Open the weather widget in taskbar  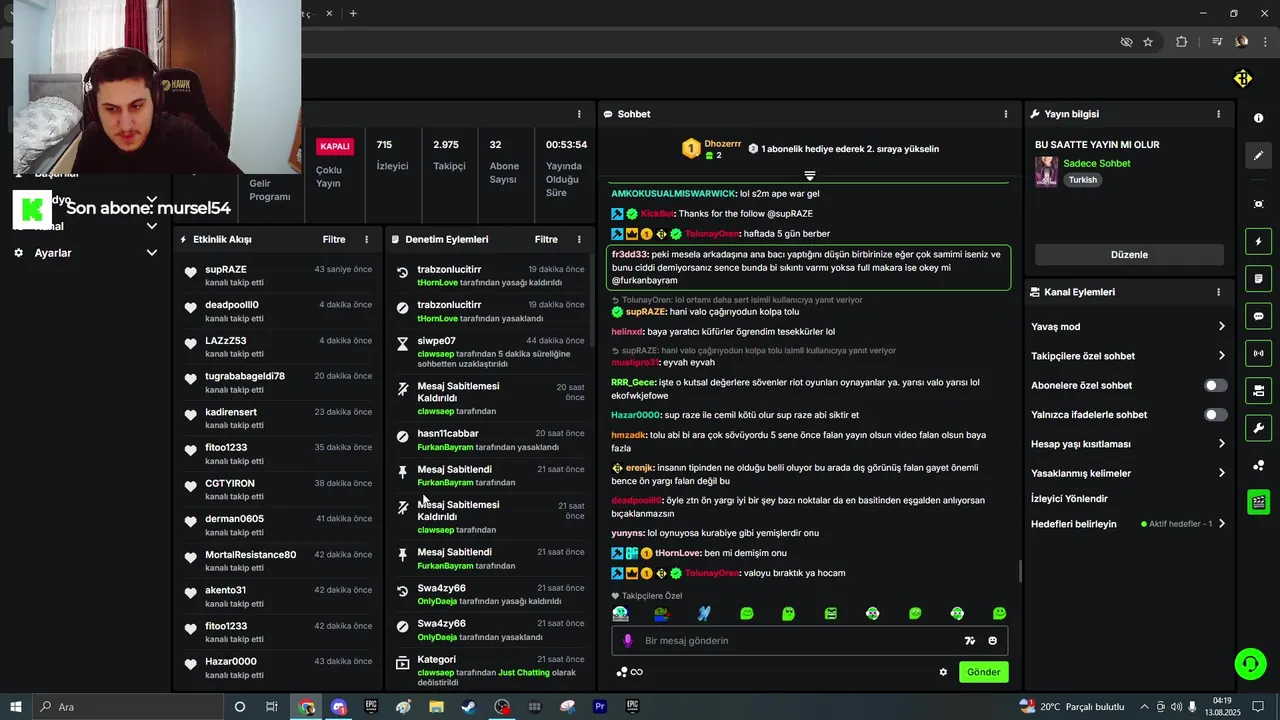click(x=1072, y=707)
